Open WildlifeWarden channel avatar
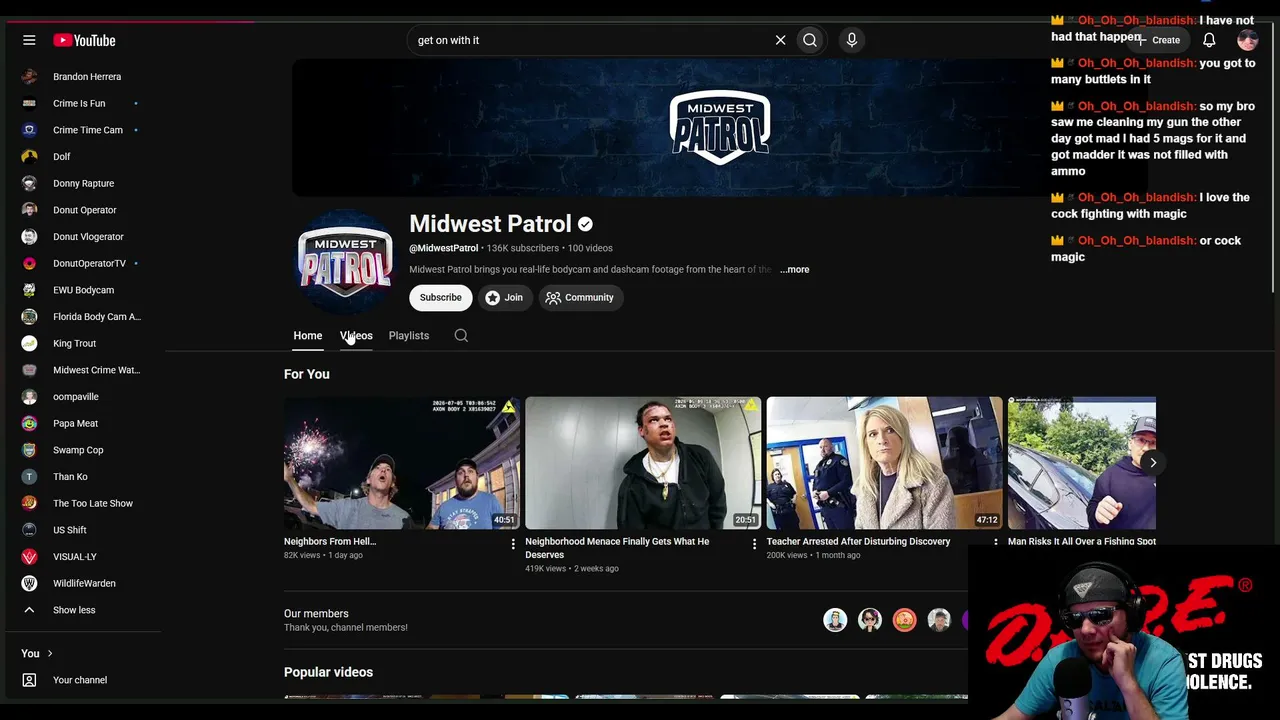Viewport: 1280px width, 720px height. click(29, 583)
